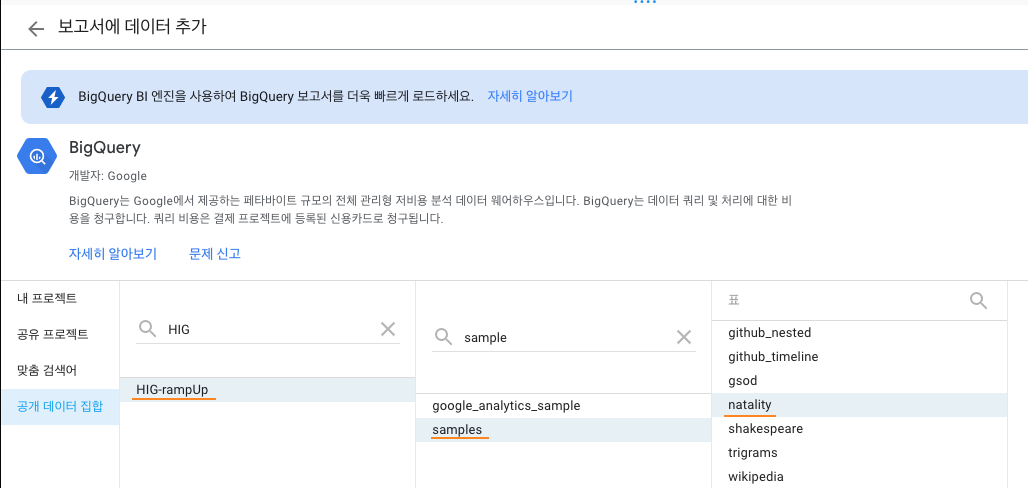Choose the trigrams table
Image resolution: width=1028 pixels, height=488 pixels.
tap(859, 453)
